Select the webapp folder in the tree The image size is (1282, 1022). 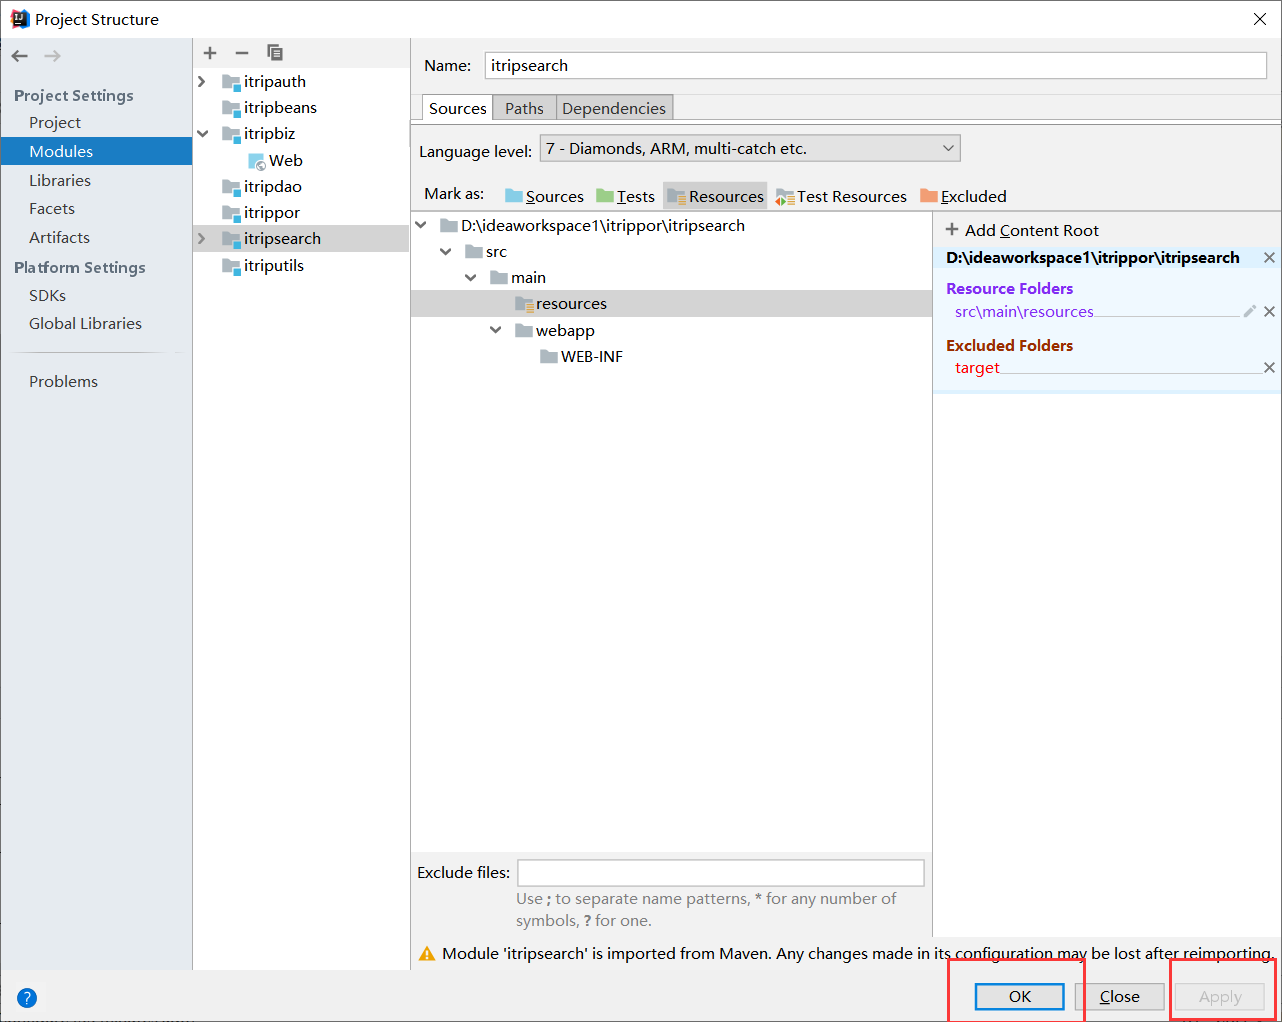(x=565, y=330)
